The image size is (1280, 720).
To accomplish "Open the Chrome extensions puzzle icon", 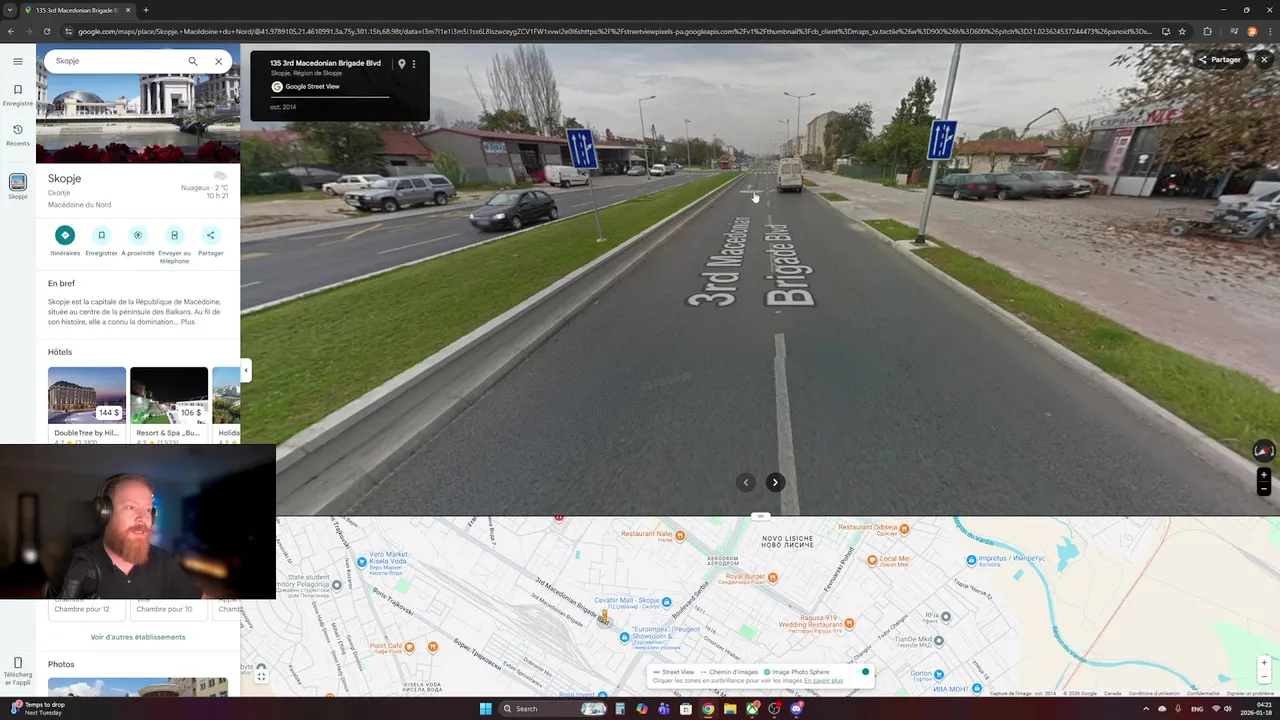I will pyautogui.click(x=1207, y=31).
